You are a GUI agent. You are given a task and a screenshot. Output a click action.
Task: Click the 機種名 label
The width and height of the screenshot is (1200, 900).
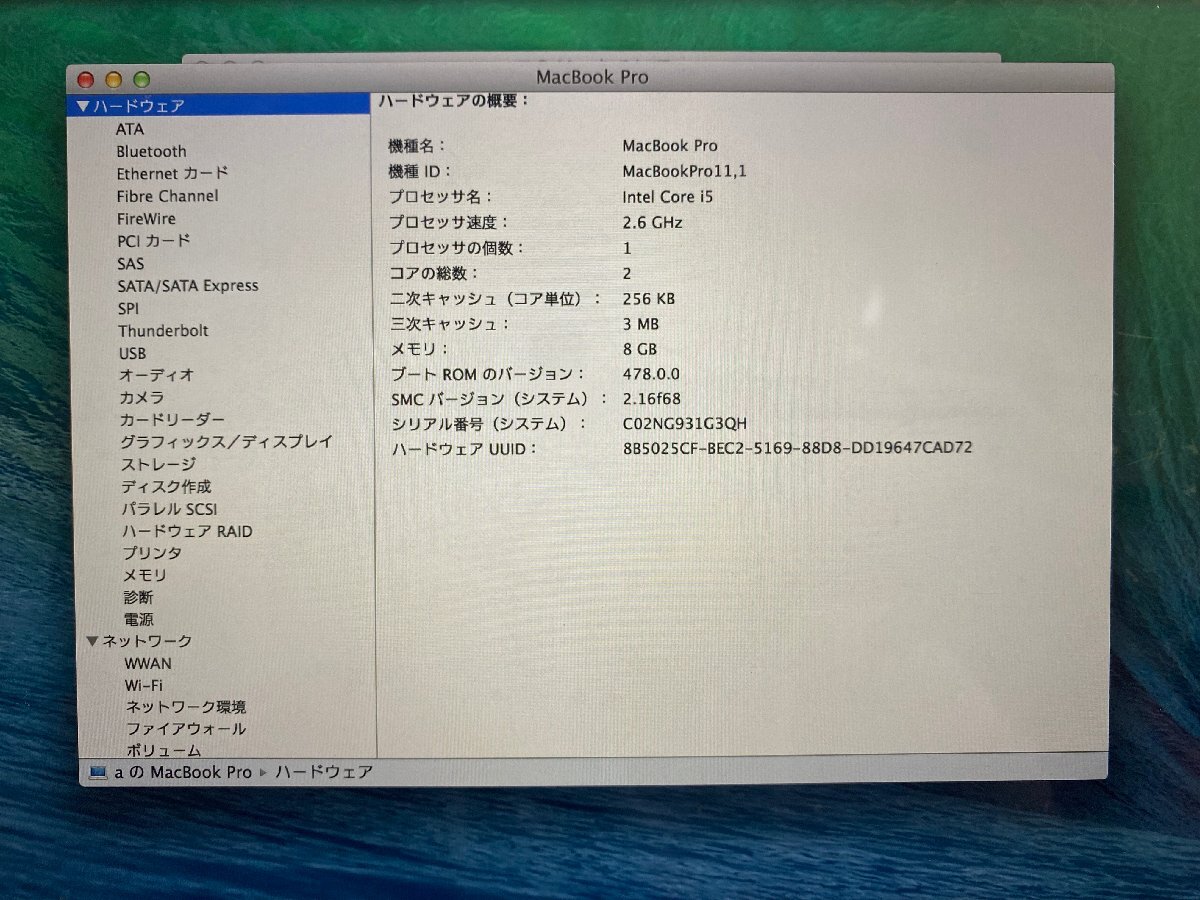(x=417, y=146)
